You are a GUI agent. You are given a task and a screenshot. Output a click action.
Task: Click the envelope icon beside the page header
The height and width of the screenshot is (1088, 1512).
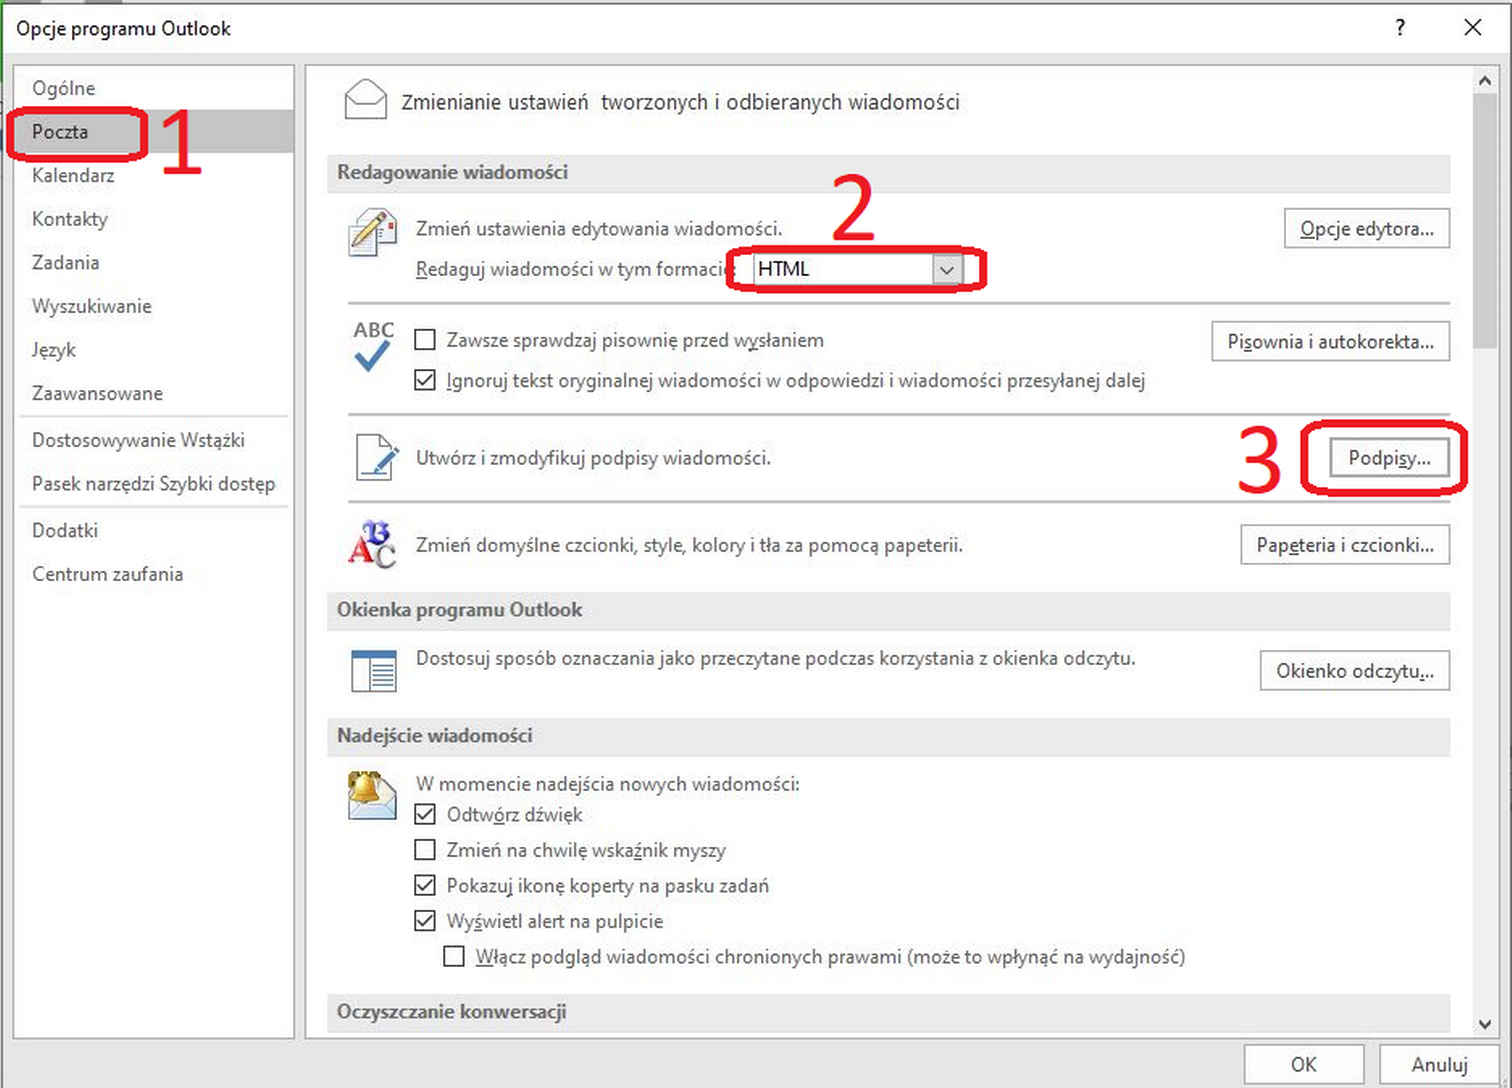pos(365,100)
